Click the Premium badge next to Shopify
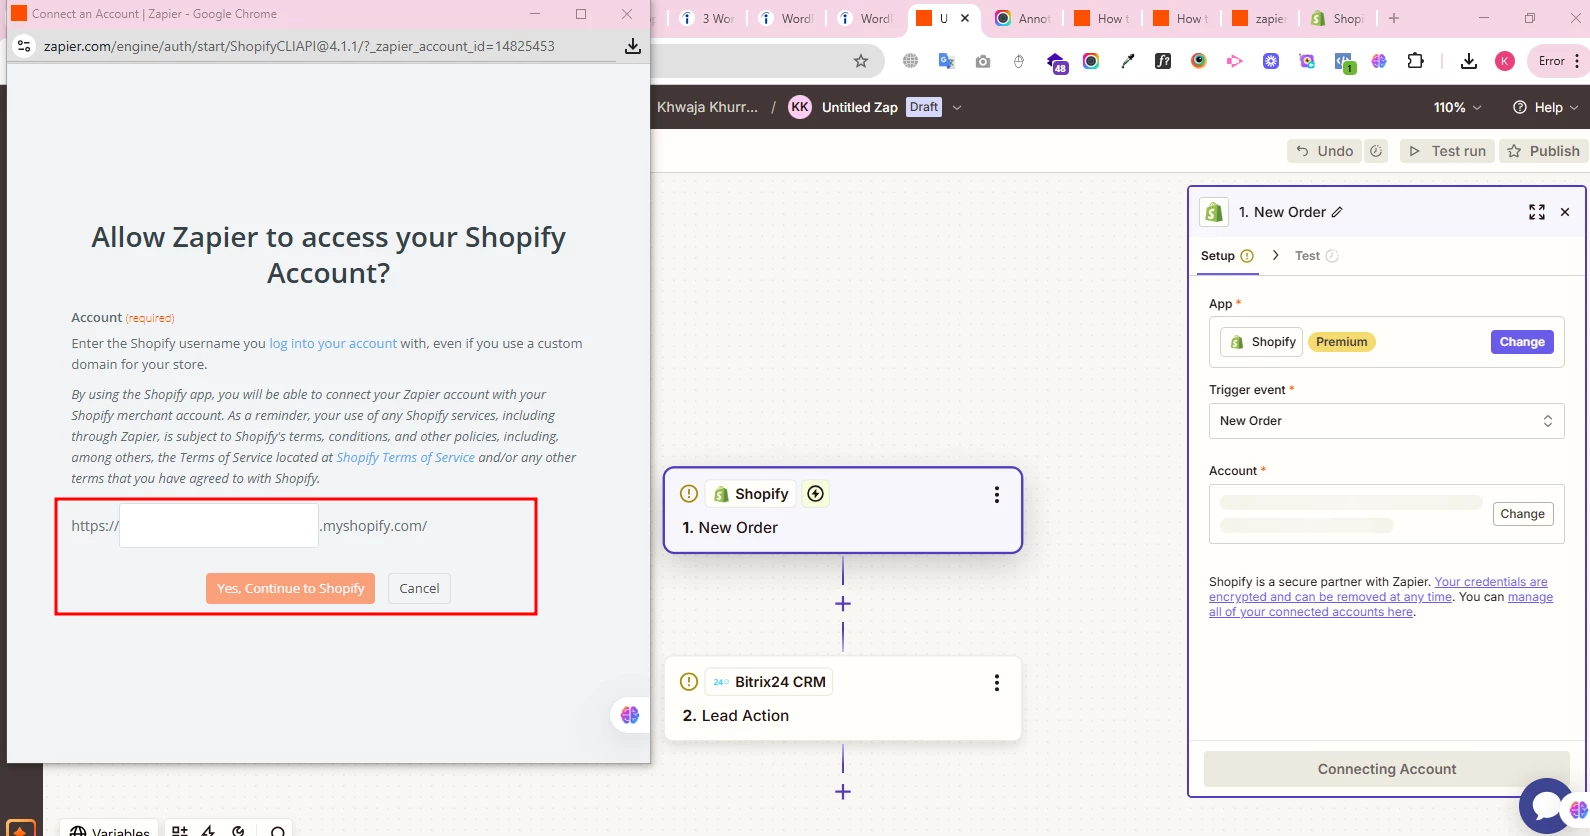 1341,342
